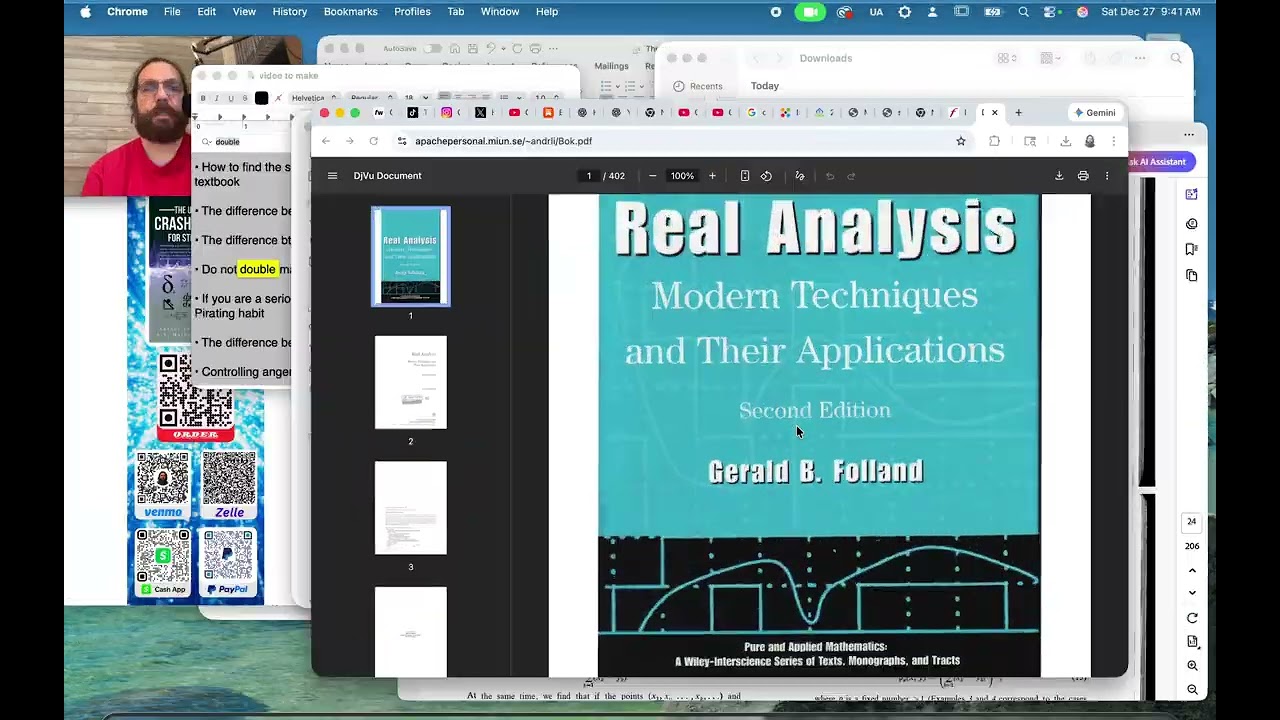Click the fit to page icon
Screen dimensions: 1280x720
pyautogui.click(x=745, y=176)
